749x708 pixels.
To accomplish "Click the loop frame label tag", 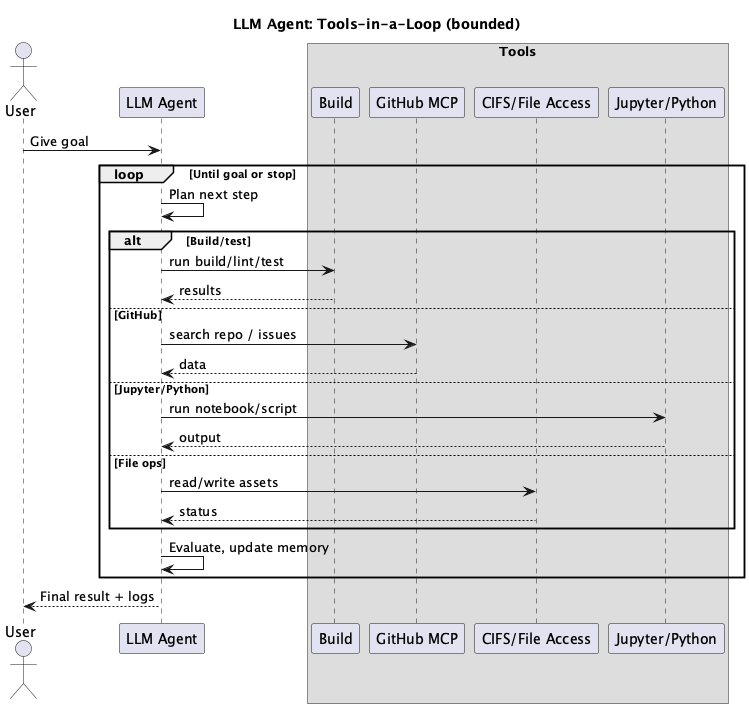I will click(x=129, y=174).
